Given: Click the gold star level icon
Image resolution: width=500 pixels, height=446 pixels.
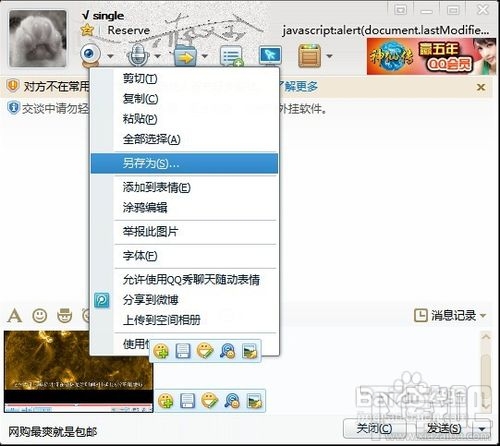Looking at the screenshot, I should (x=87, y=30).
